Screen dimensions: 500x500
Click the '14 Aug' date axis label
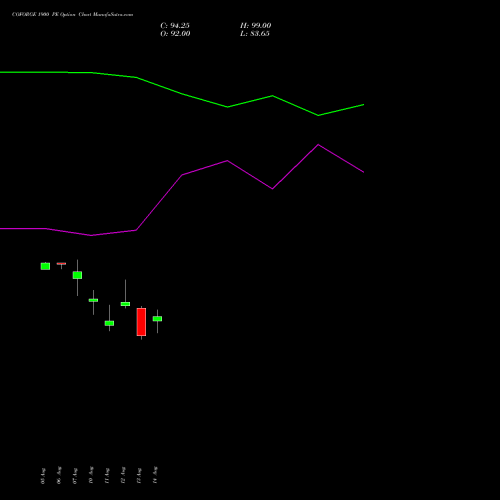pyautogui.click(x=155, y=475)
